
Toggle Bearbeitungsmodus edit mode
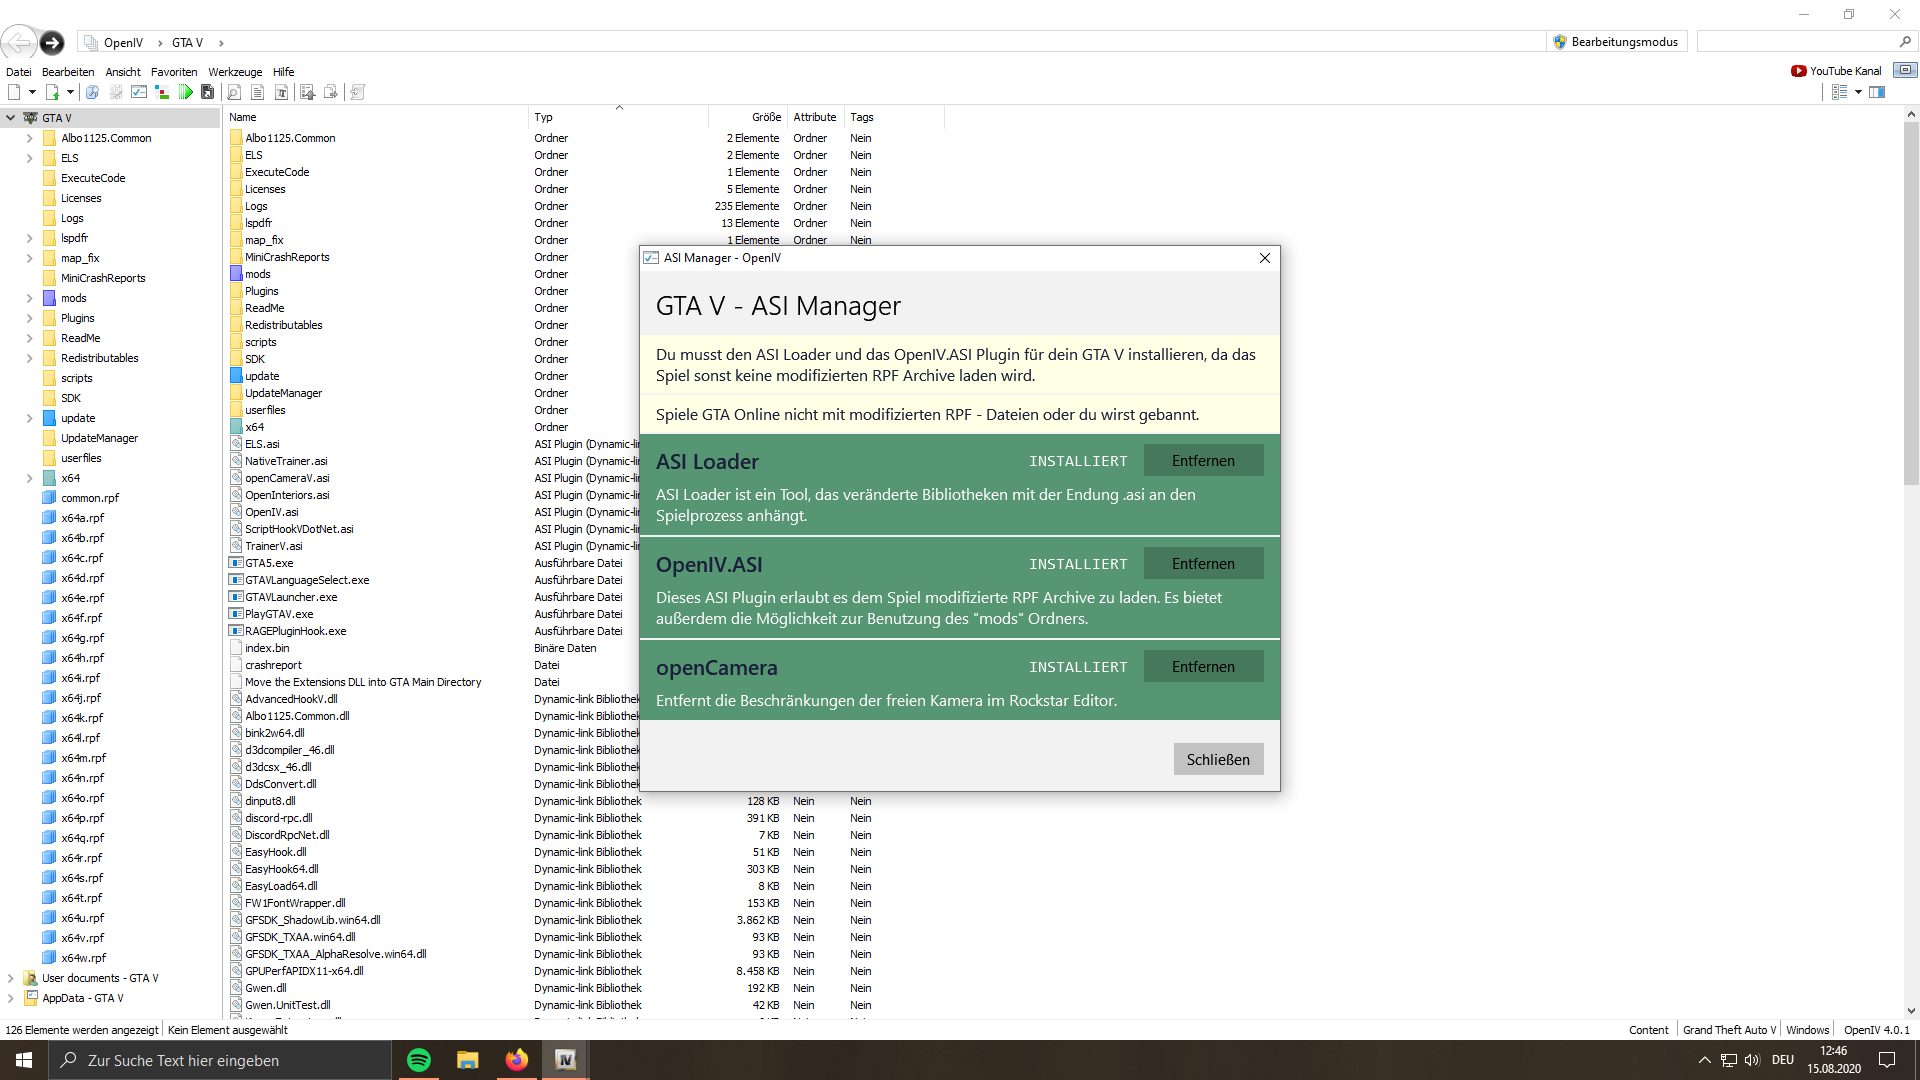tap(1616, 42)
